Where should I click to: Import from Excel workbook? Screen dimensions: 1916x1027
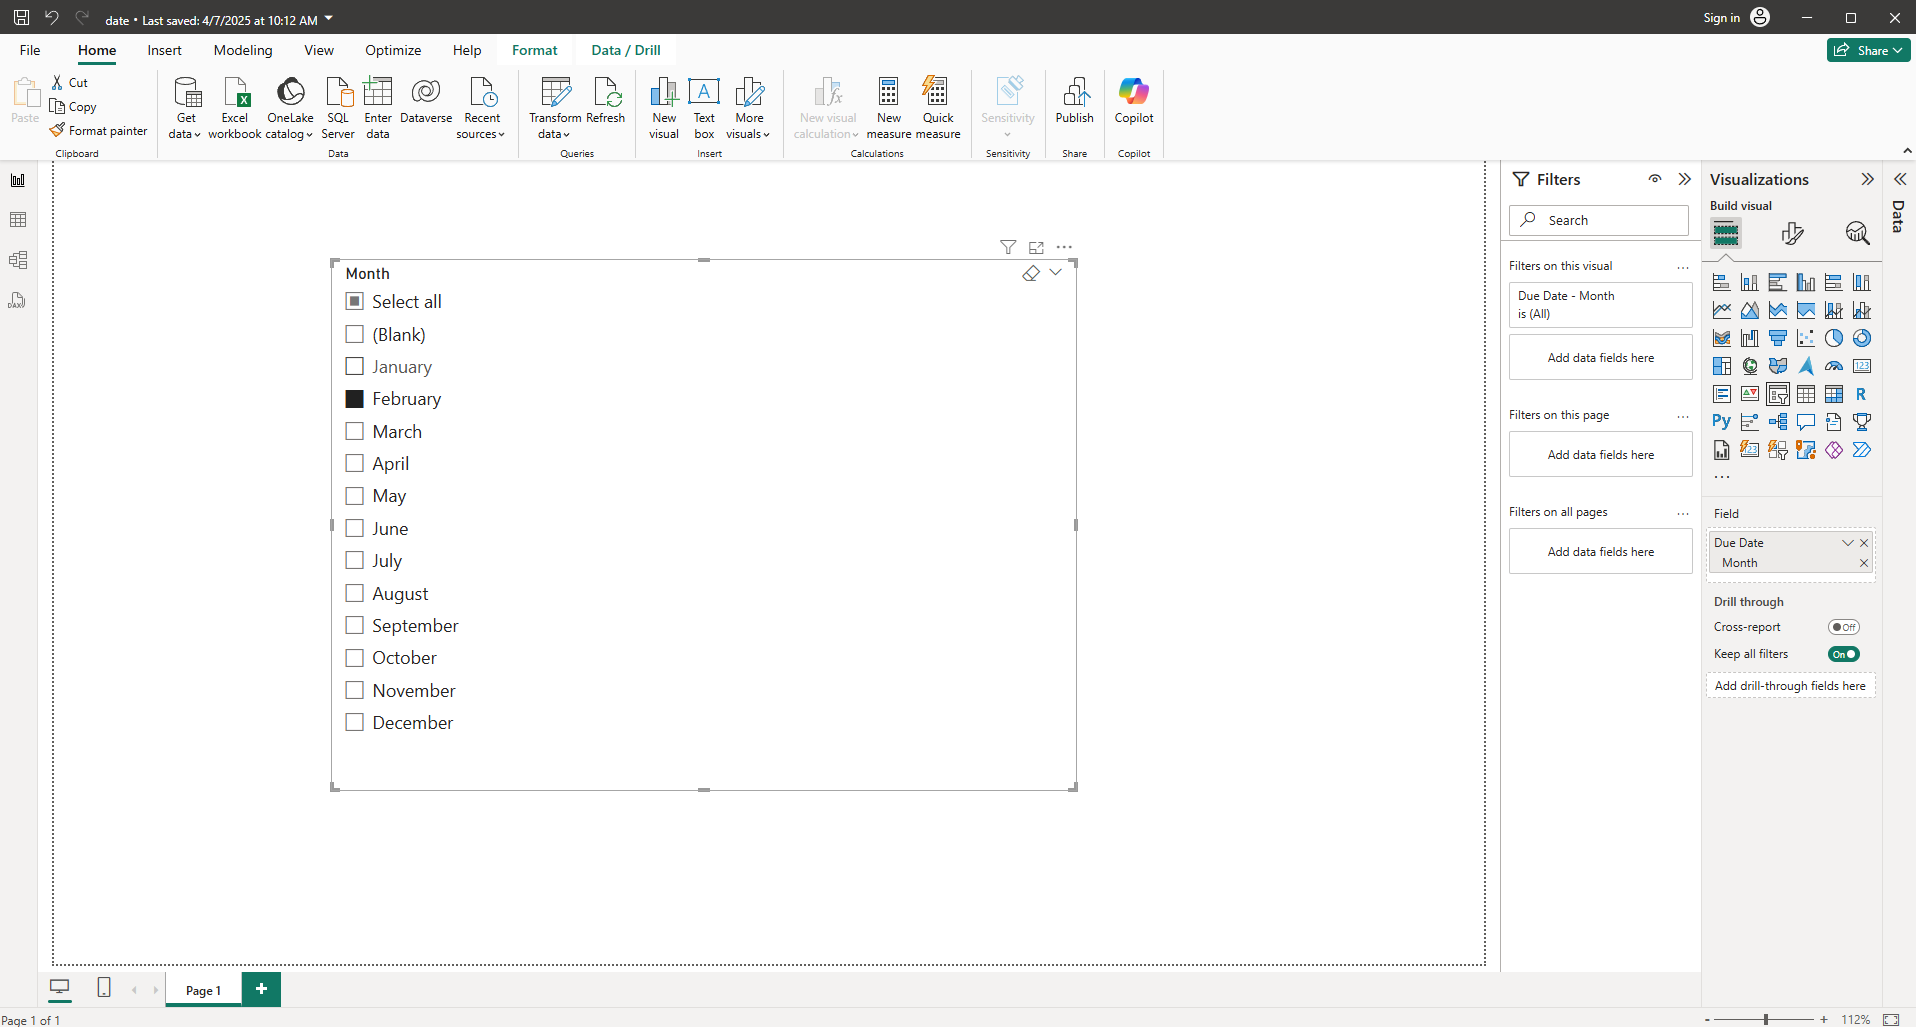pyautogui.click(x=235, y=107)
